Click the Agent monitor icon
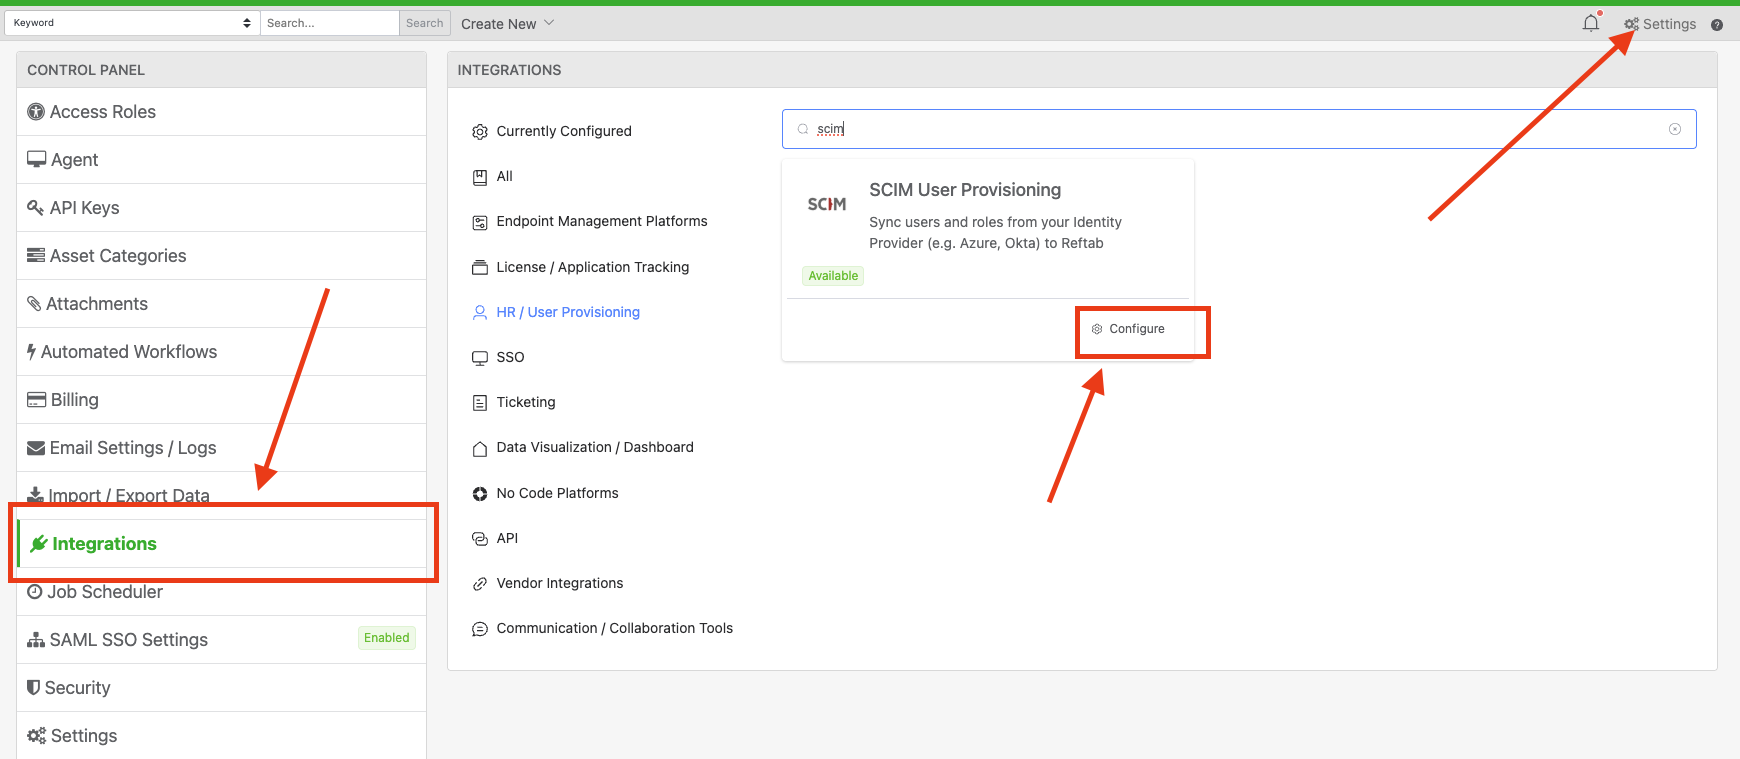This screenshot has width=1740, height=759. point(37,159)
